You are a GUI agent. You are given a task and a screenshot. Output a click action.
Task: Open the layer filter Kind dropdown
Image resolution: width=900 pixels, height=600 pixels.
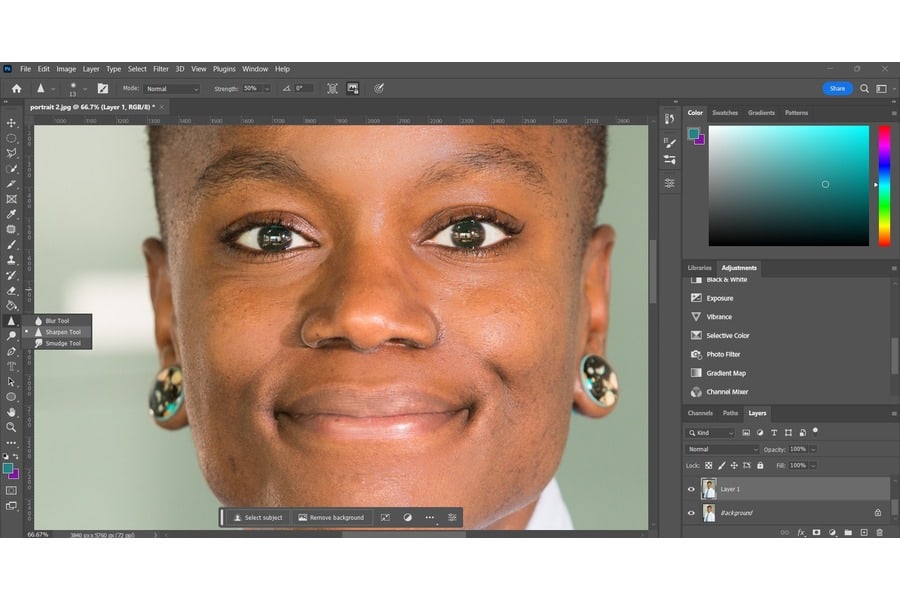(x=711, y=433)
